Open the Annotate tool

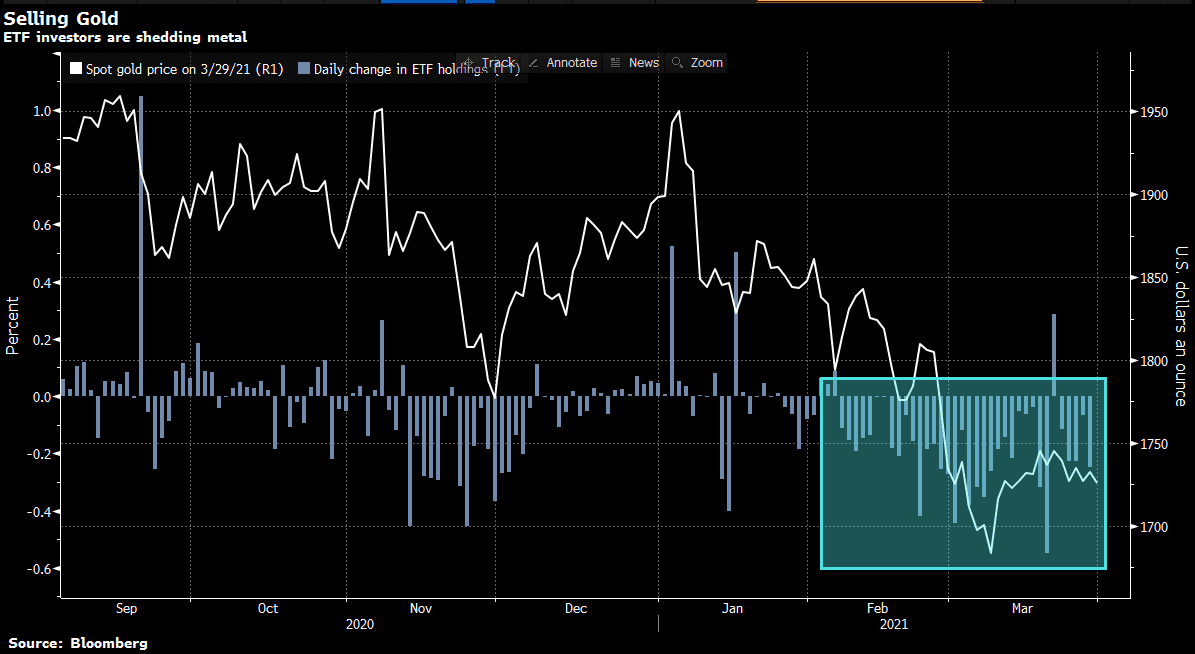tap(562, 63)
